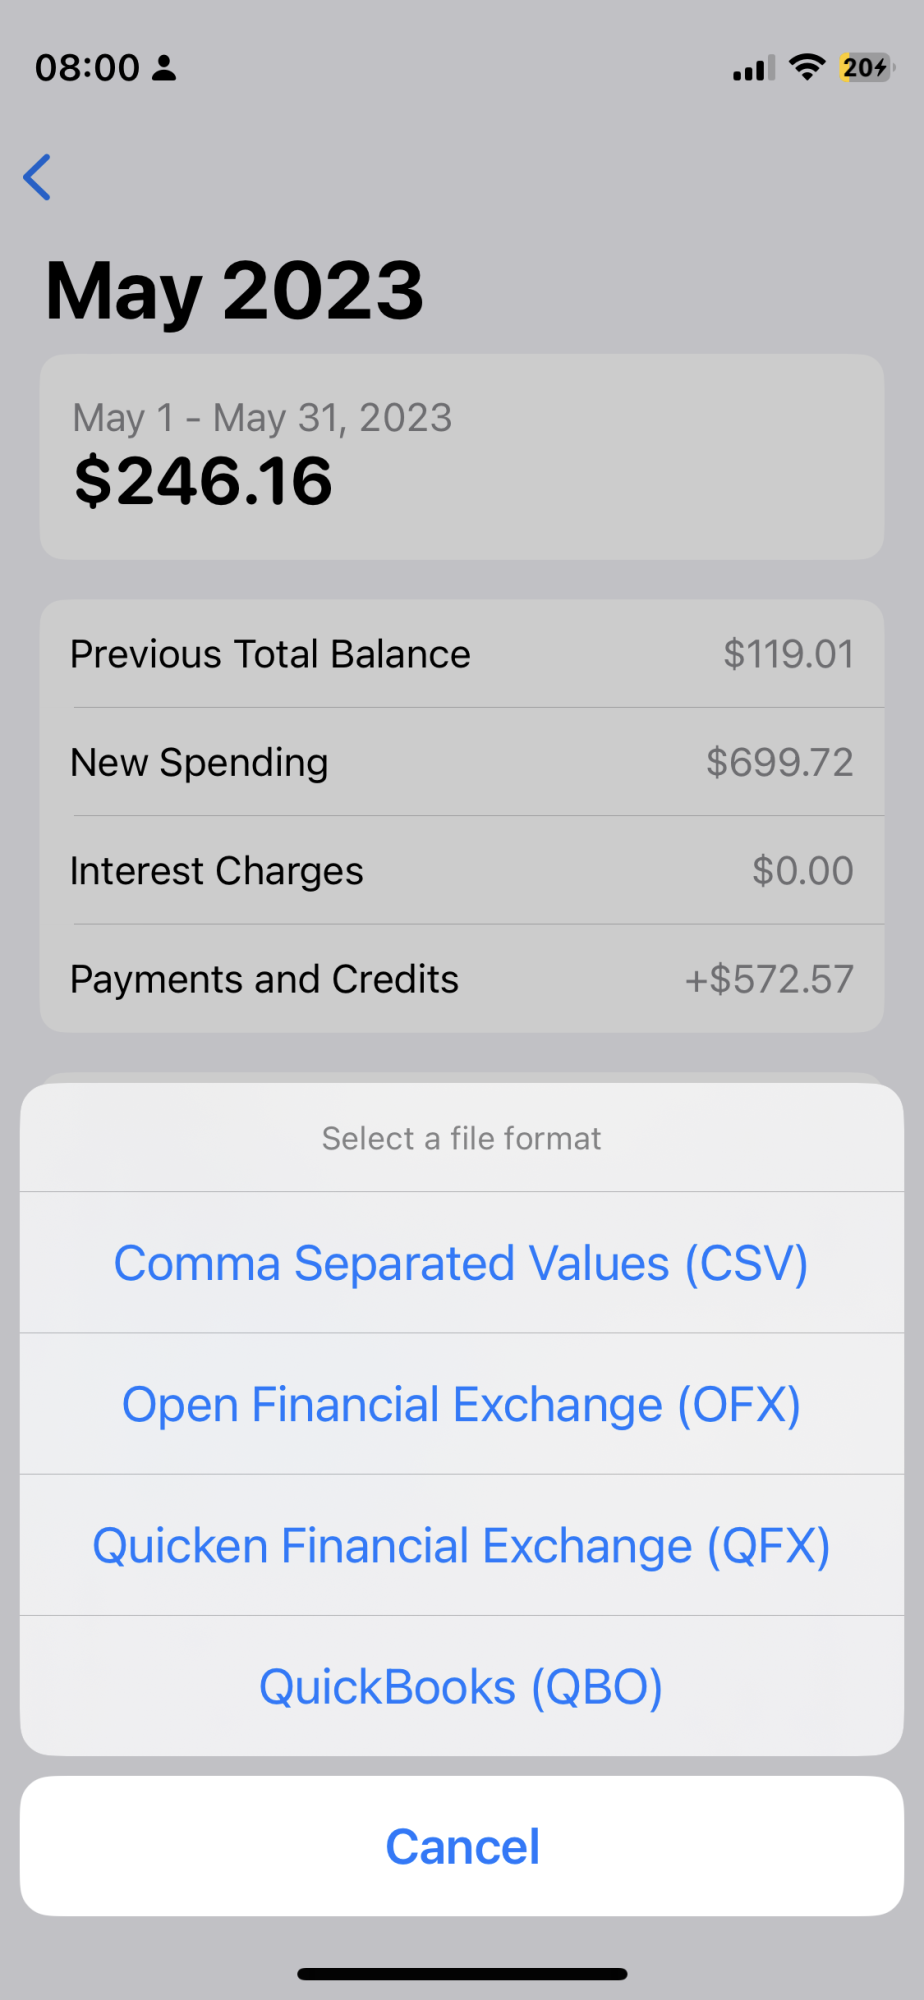Tap the May 1 - May 31, 2023 date range
Screen dimensions: 924x2000
click(x=263, y=418)
